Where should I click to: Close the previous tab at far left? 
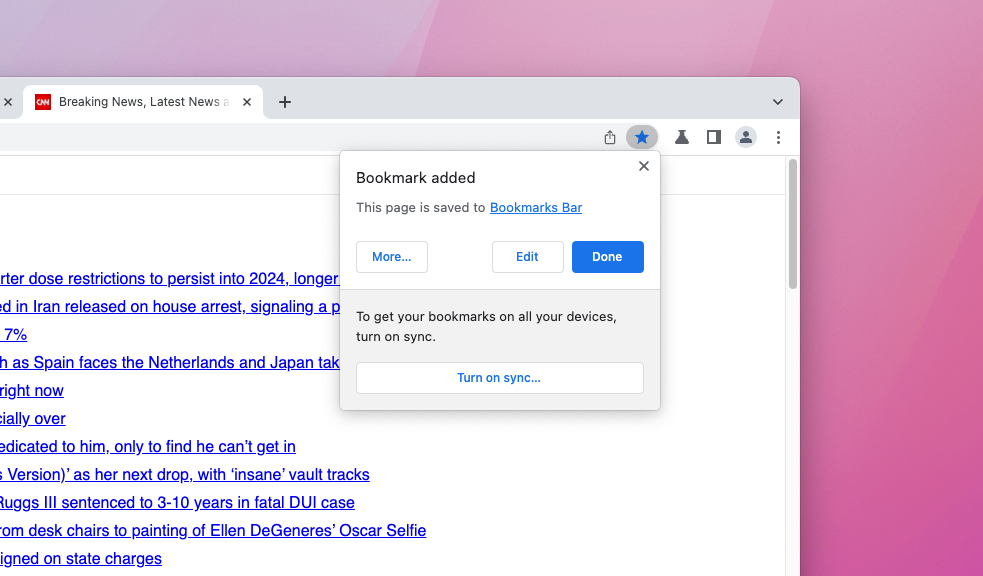click(x=8, y=102)
